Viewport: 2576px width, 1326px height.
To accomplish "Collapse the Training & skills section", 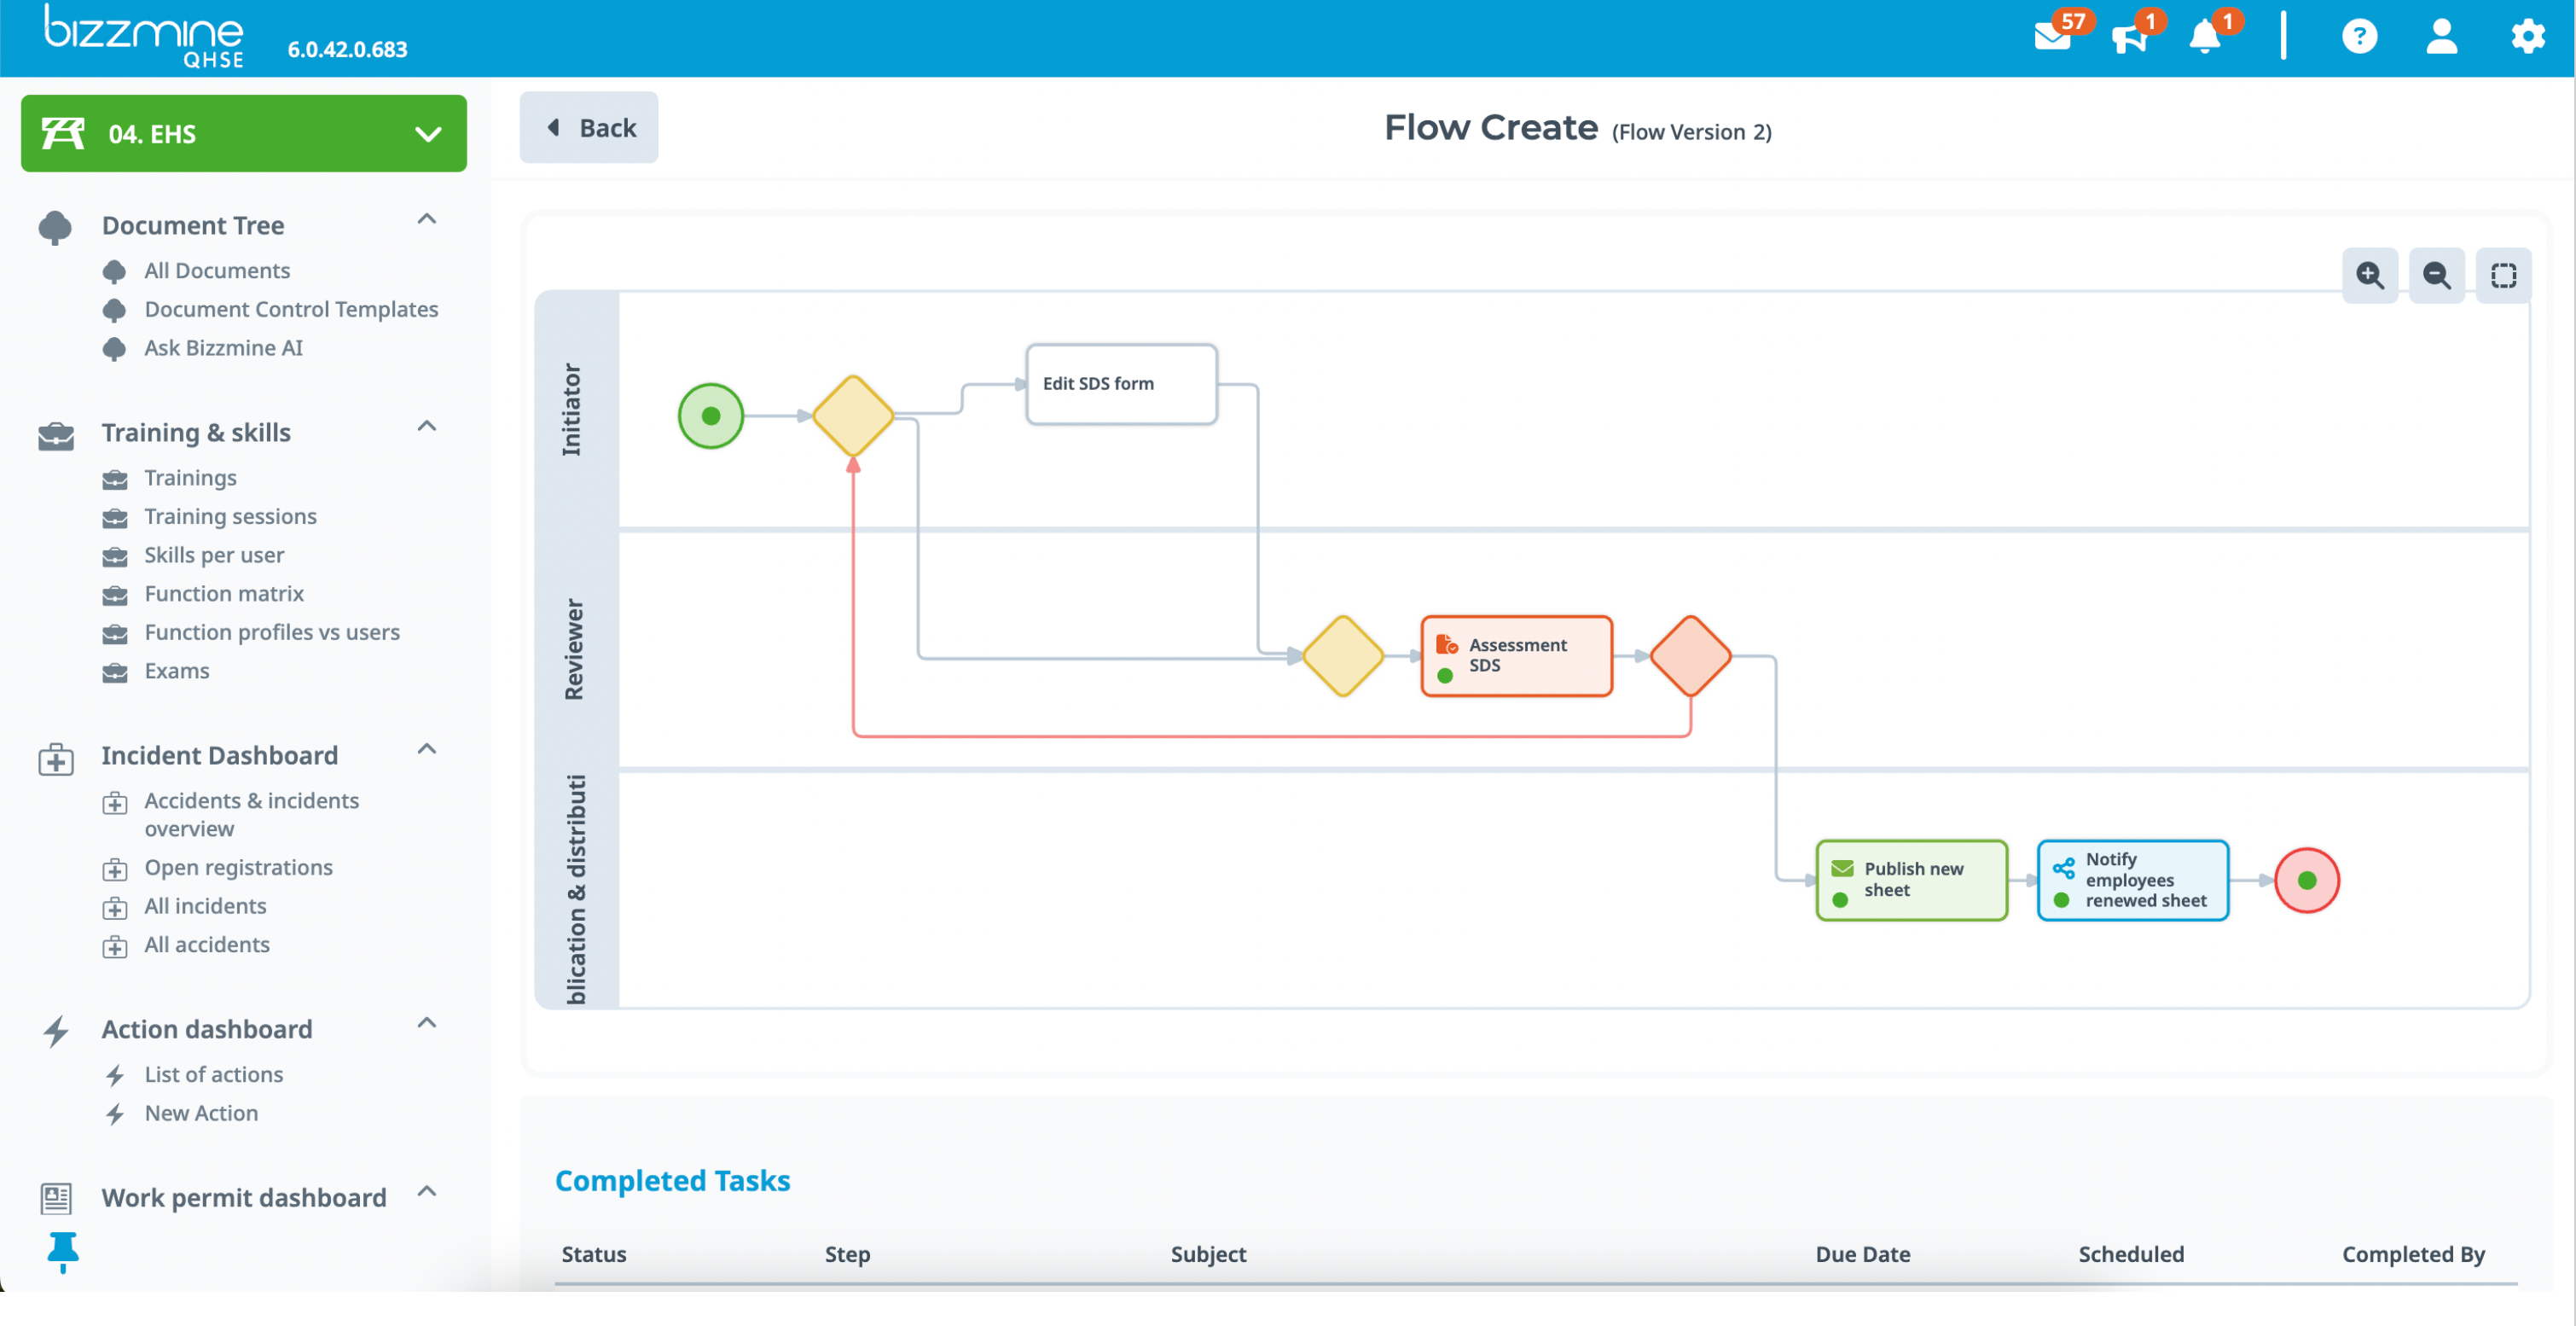I will click(427, 427).
